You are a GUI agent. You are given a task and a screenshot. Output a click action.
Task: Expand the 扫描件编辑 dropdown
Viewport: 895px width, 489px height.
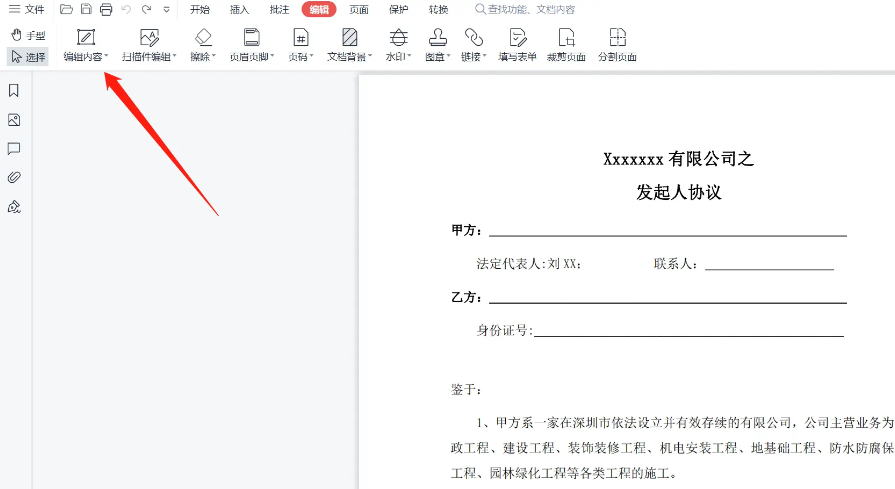pos(149,57)
